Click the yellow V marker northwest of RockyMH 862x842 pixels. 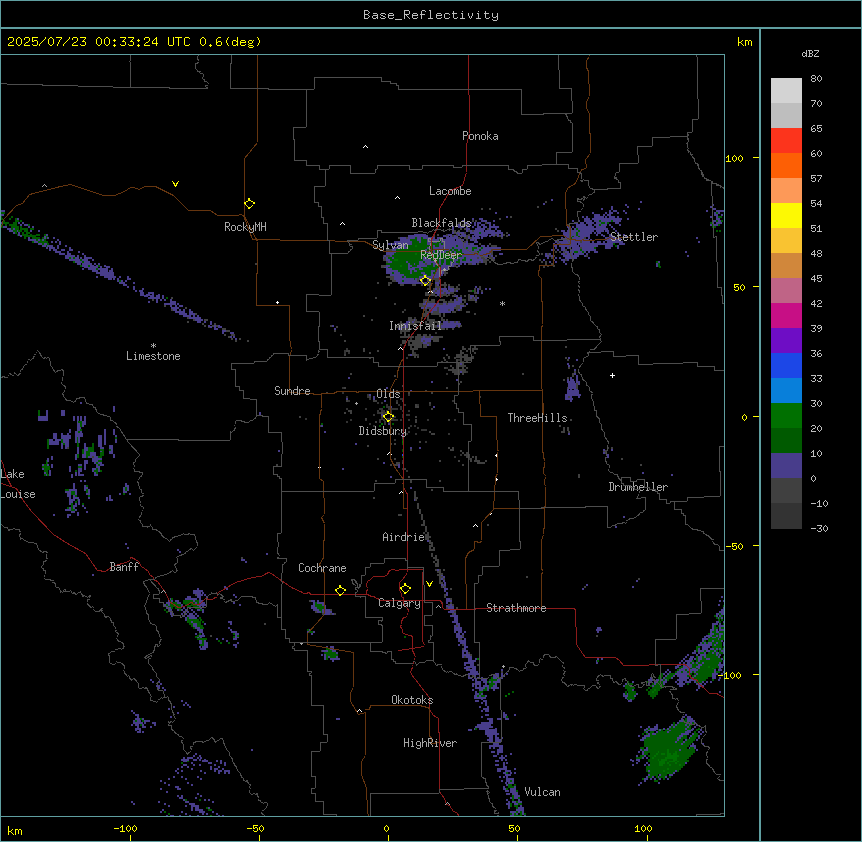[x=175, y=184]
